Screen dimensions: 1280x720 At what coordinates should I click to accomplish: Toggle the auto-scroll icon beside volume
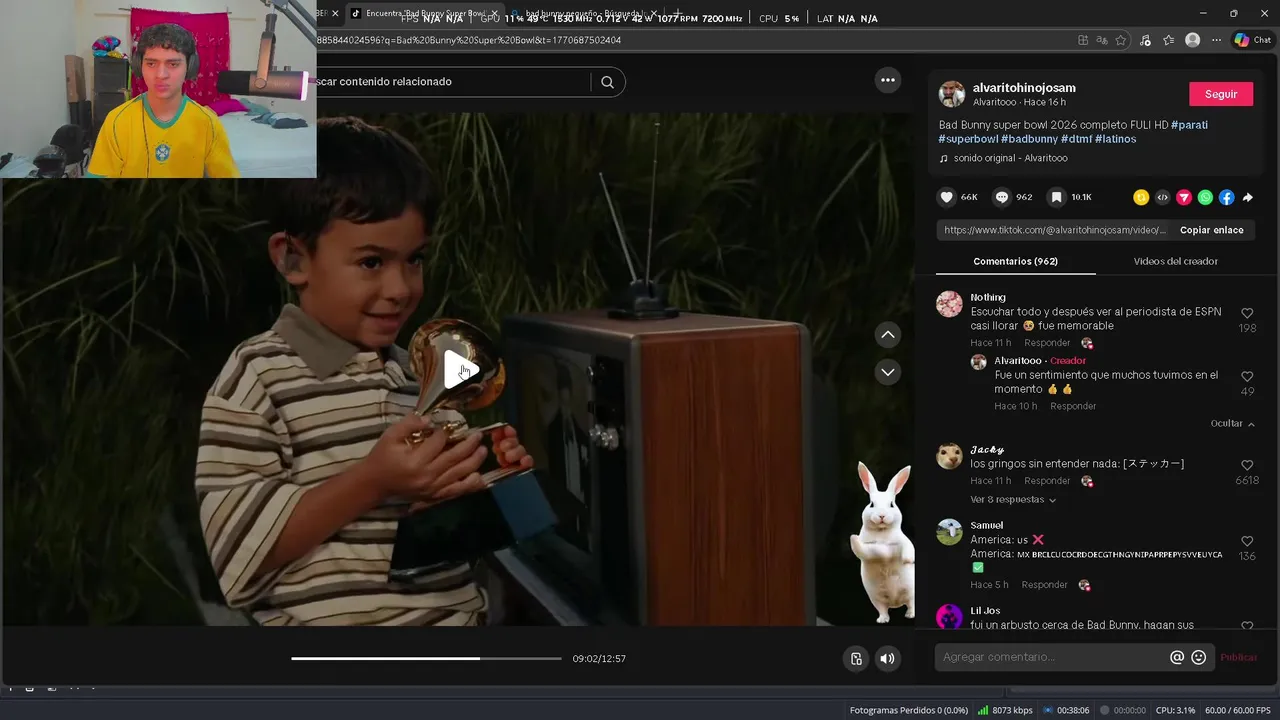click(x=856, y=658)
